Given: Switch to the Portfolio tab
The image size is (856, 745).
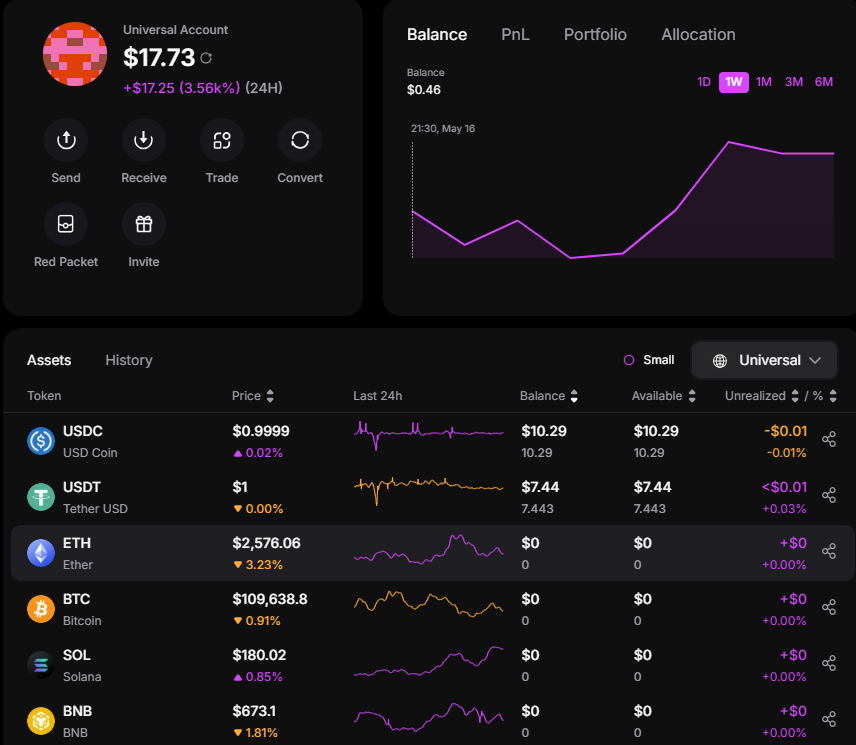Looking at the screenshot, I should coord(595,34).
